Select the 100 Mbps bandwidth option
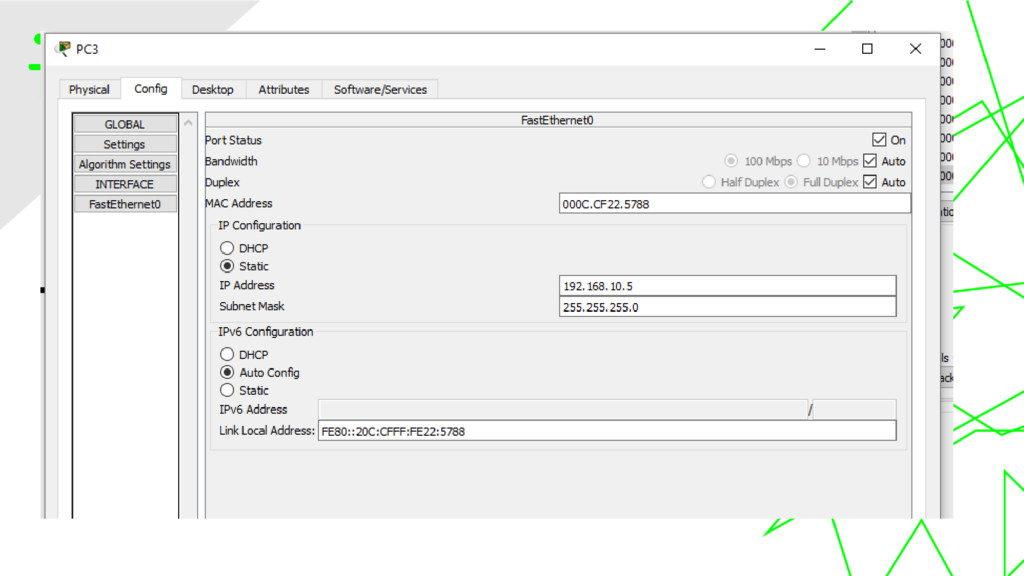 [731, 161]
